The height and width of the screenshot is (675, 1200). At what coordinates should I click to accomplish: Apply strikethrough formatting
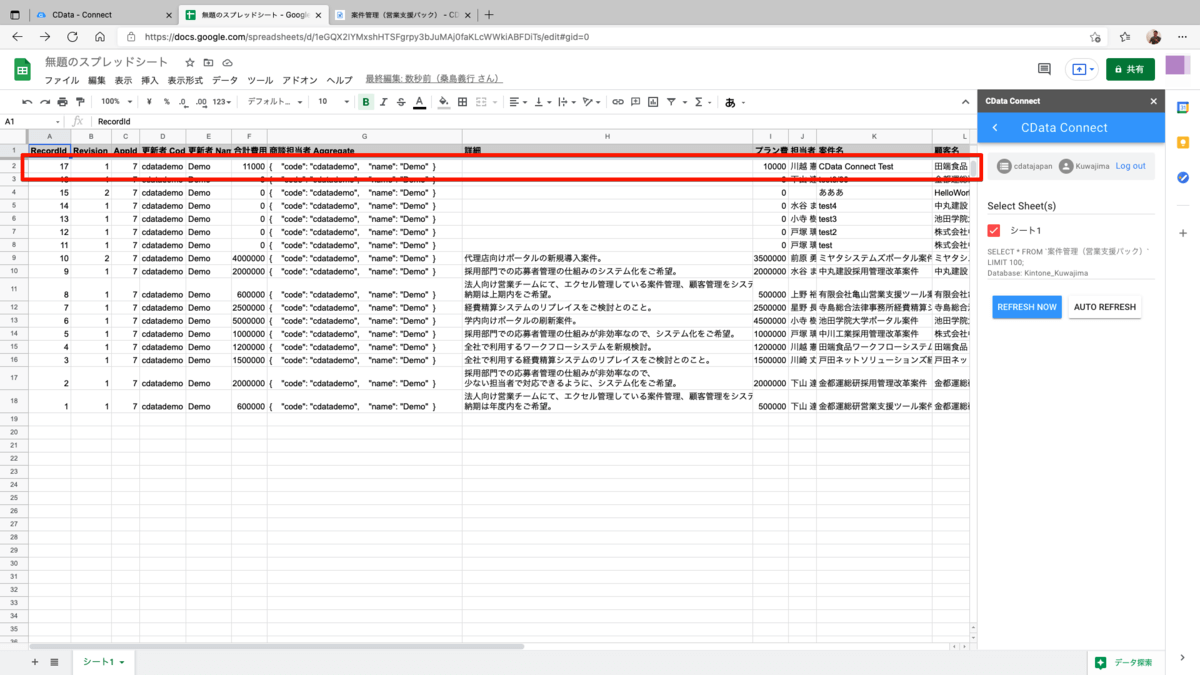[x=401, y=102]
